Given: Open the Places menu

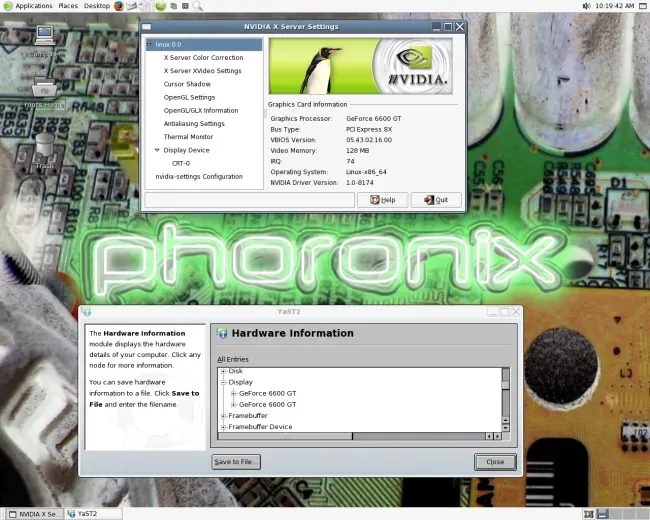Looking at the screenshot, I should tap(68, 6).
